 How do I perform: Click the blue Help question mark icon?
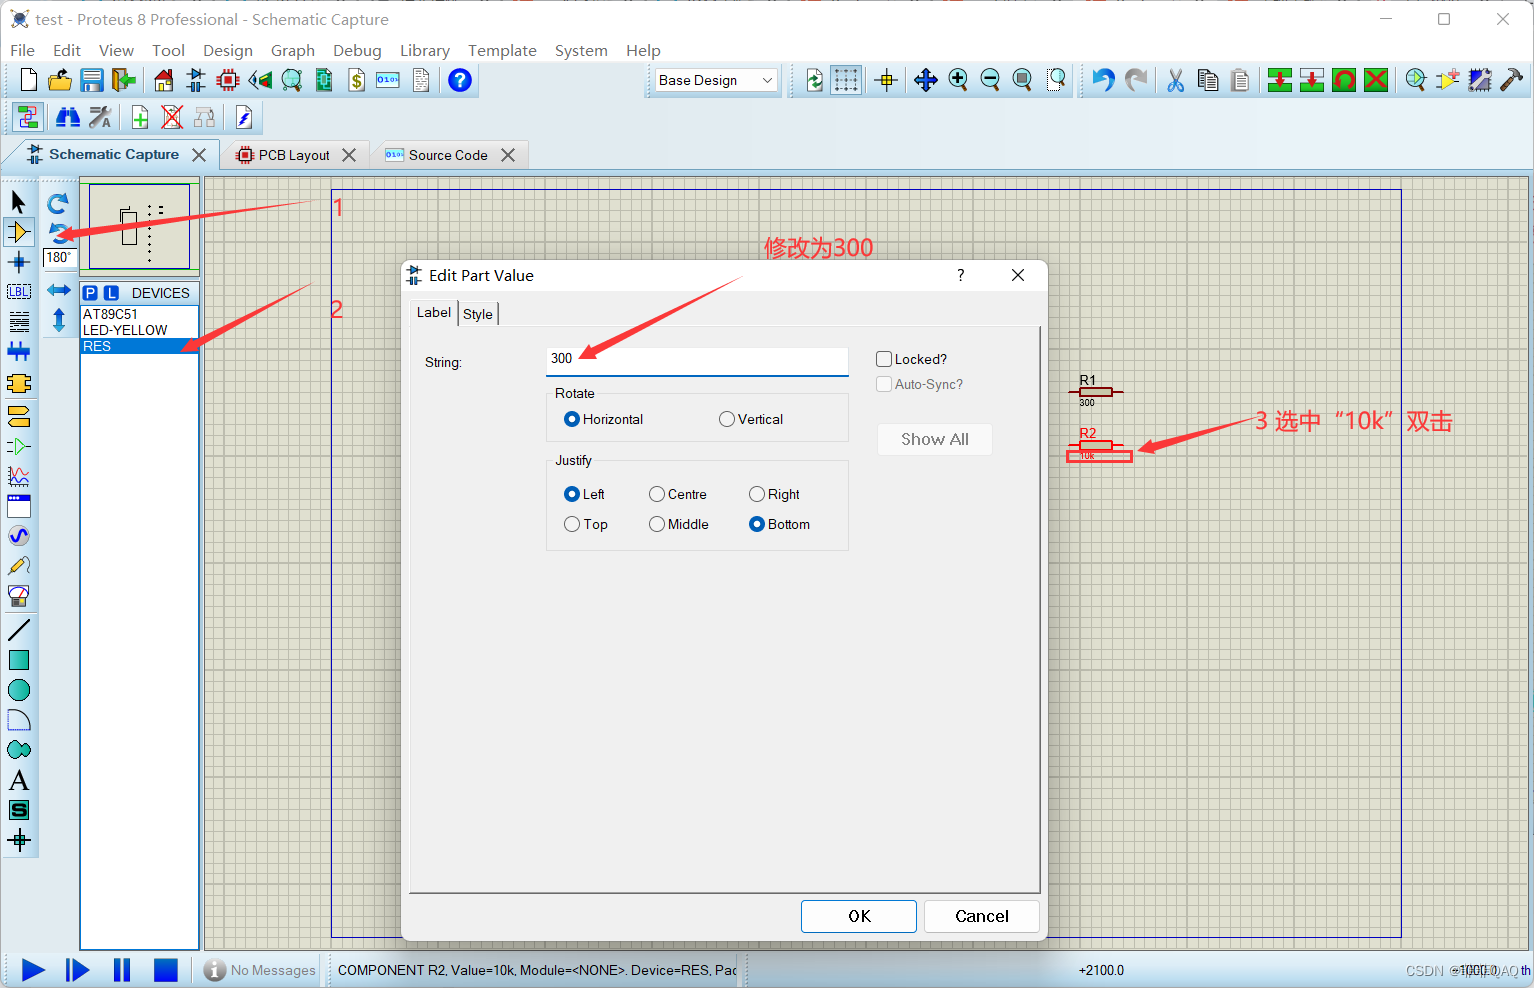460,80
